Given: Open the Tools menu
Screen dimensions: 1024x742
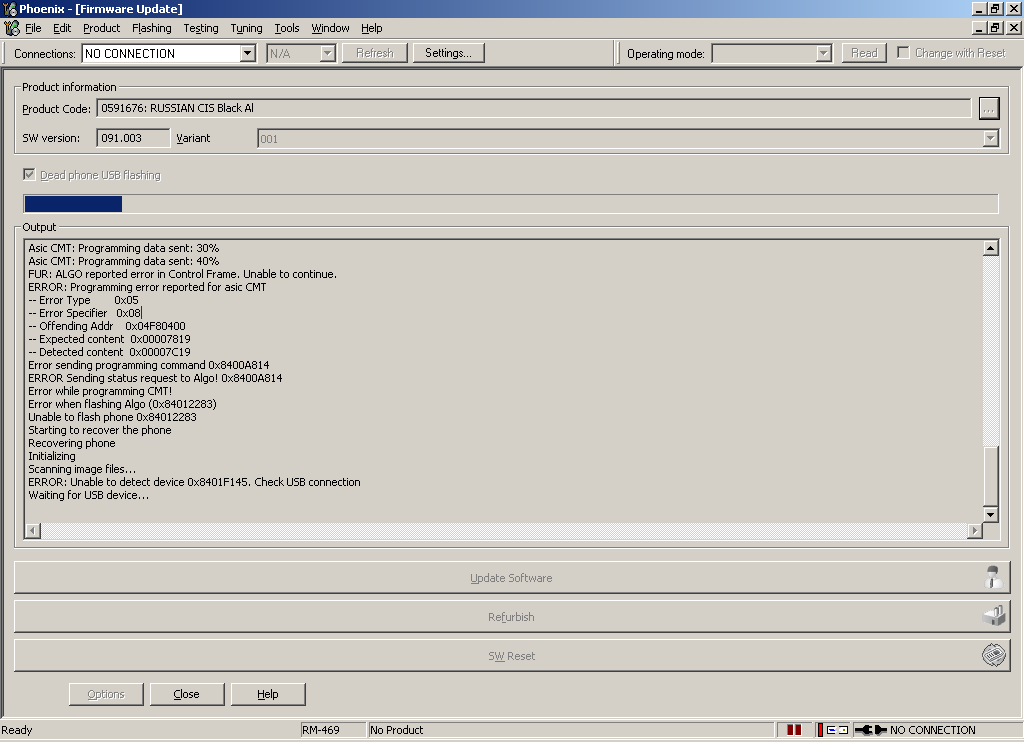Looking at the screenshot, I should [x=287, y=28].
